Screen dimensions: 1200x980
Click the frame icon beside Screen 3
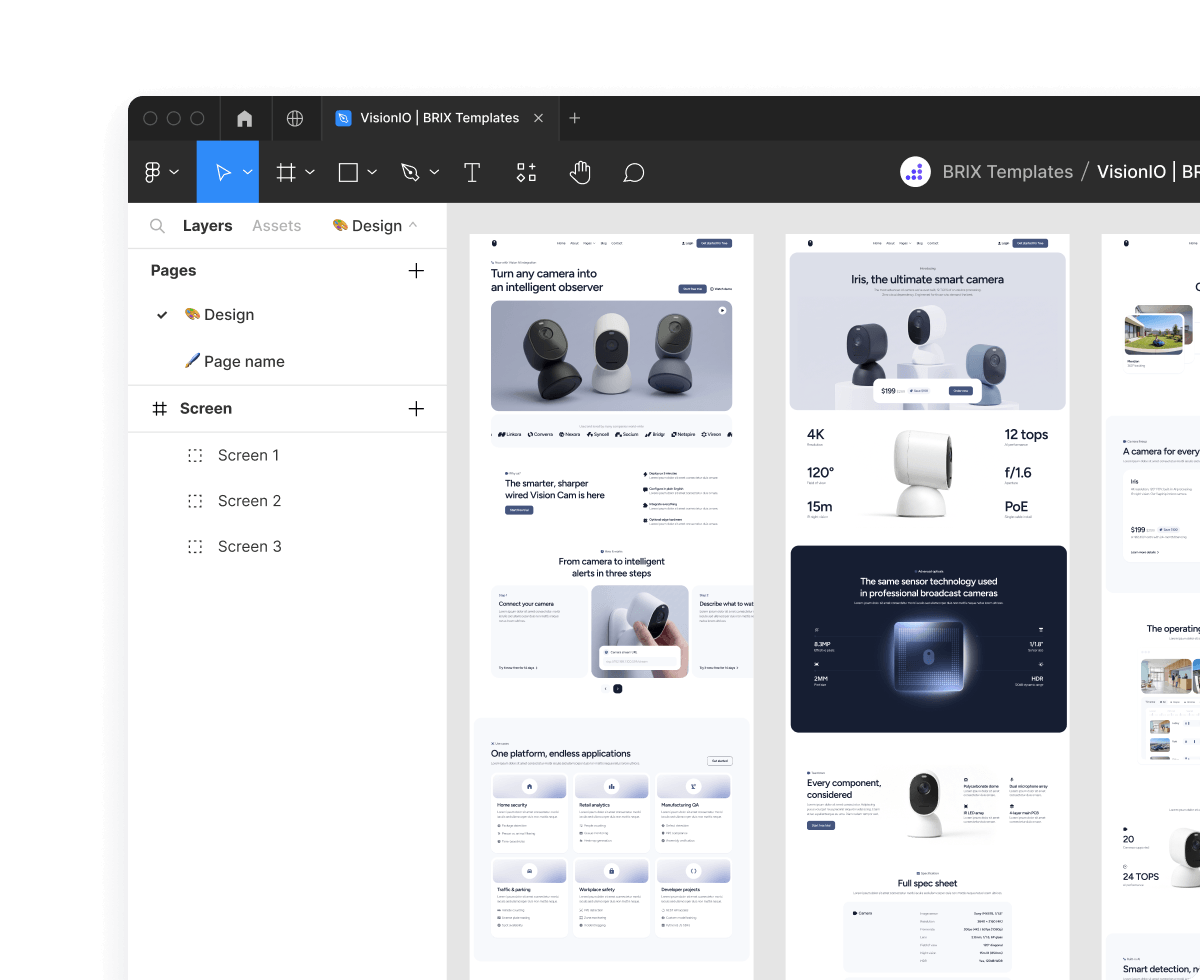coord(195,547)
